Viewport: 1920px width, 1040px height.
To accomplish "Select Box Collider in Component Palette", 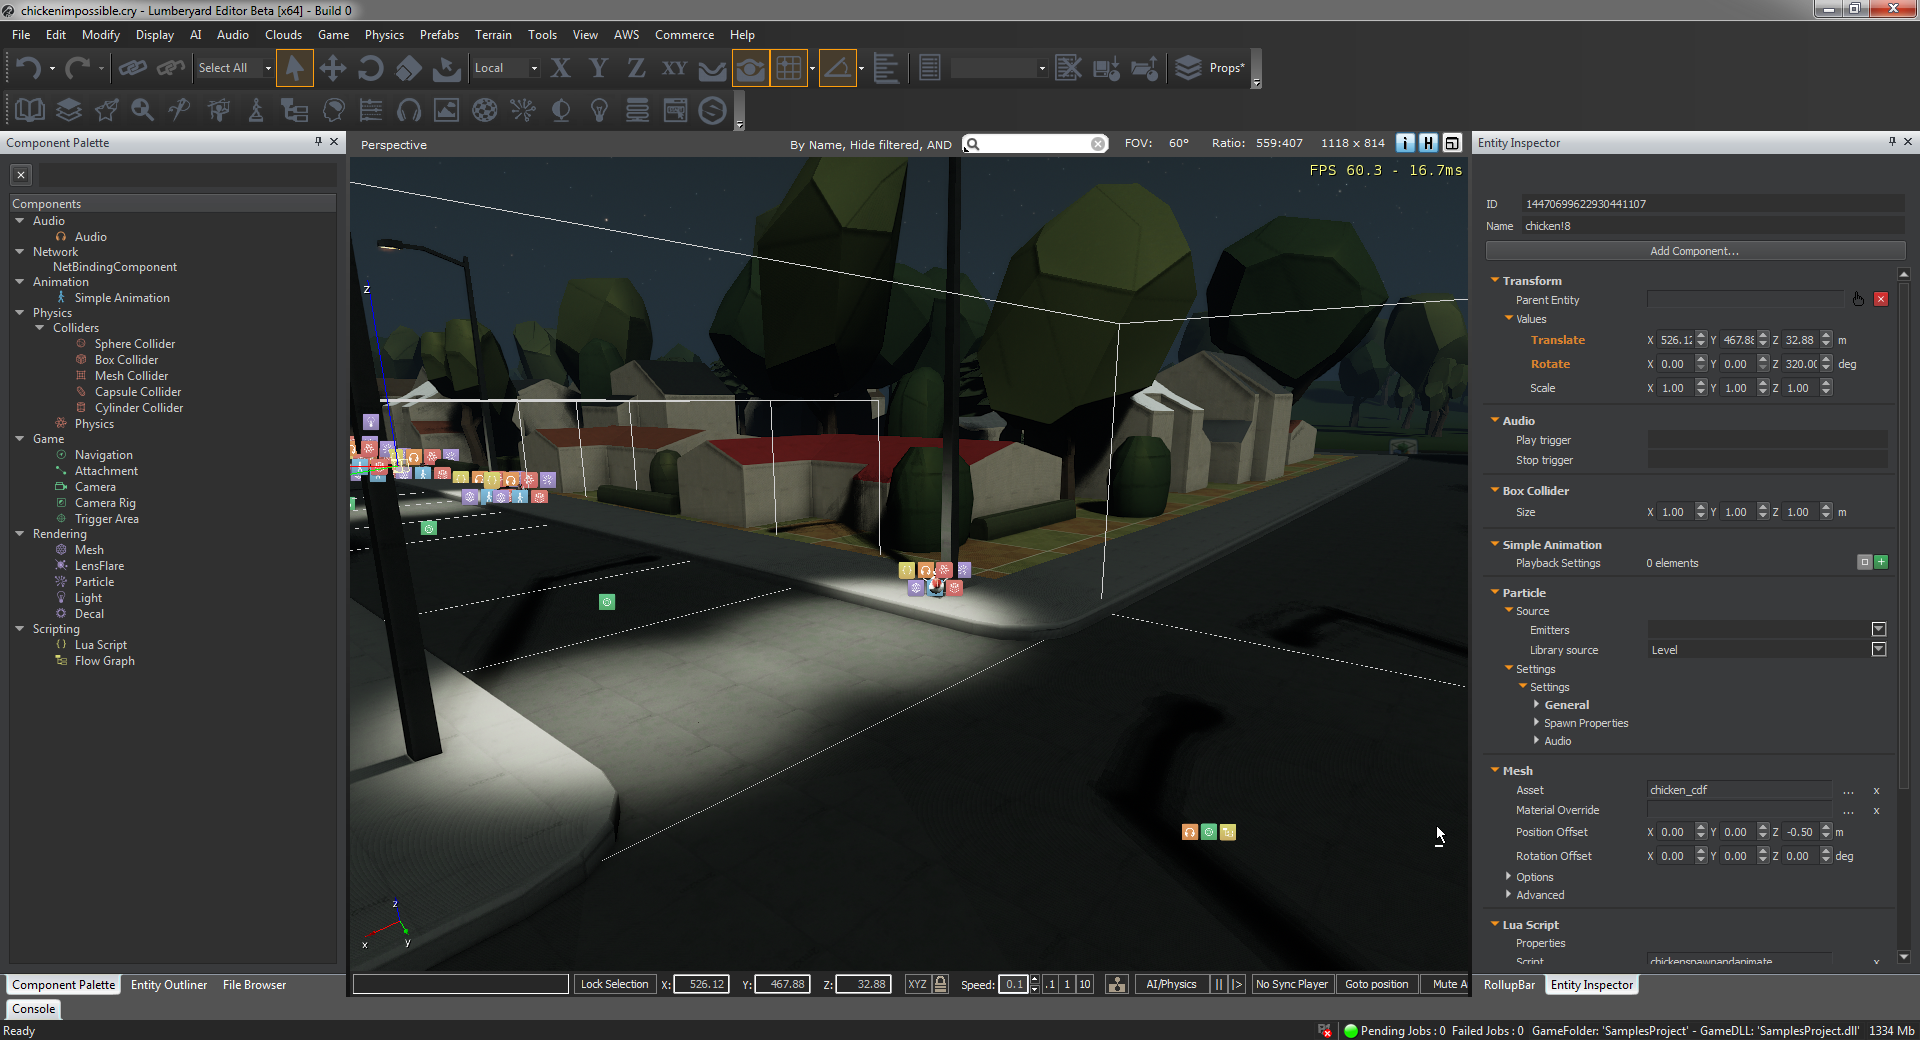I will [x=126, y=360].
